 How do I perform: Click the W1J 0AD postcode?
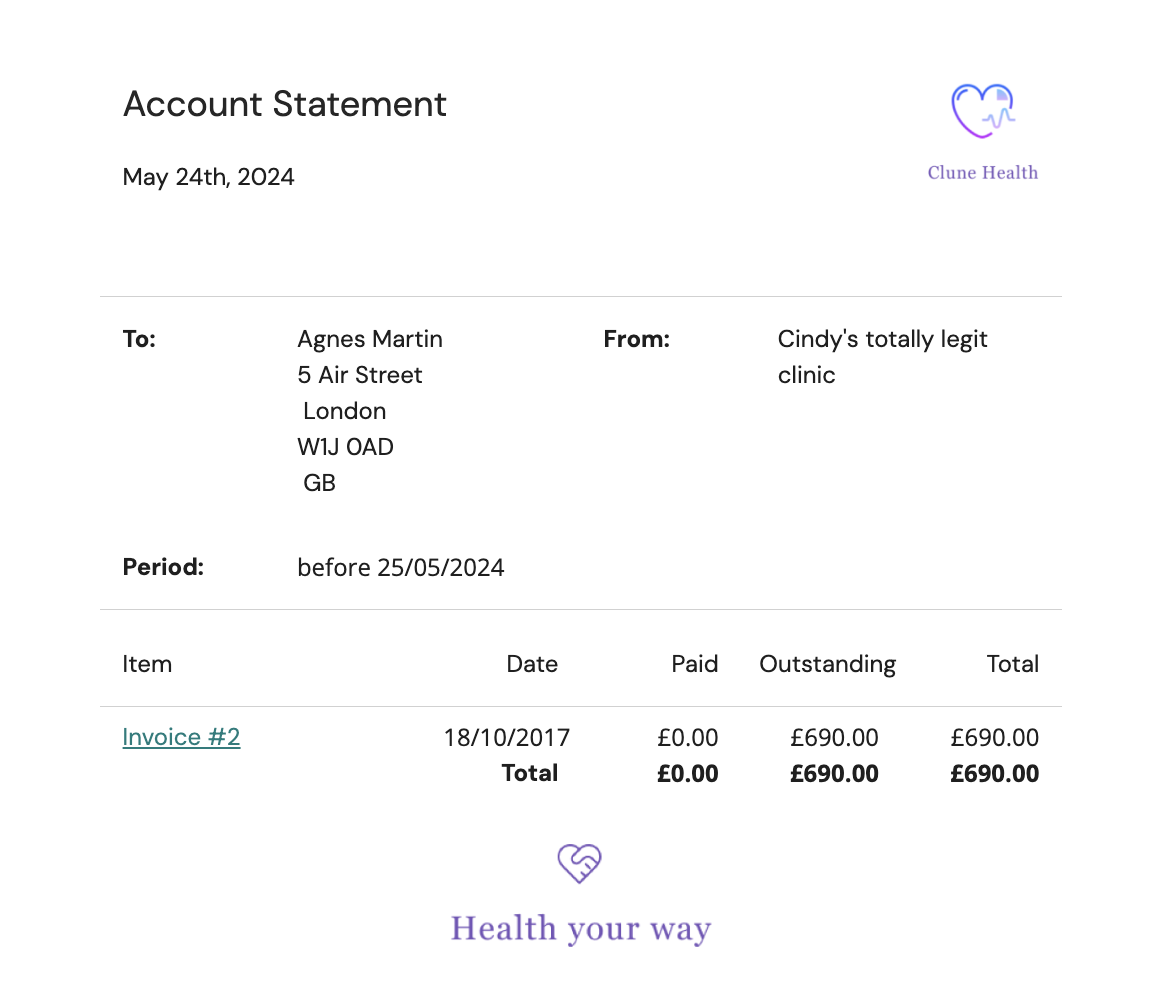(x=345, y=447)
